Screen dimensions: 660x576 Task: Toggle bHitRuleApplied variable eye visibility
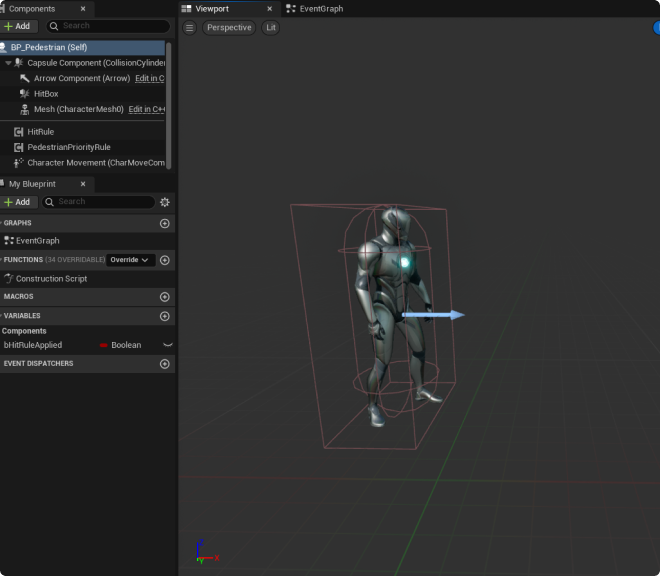pos(167,345)
